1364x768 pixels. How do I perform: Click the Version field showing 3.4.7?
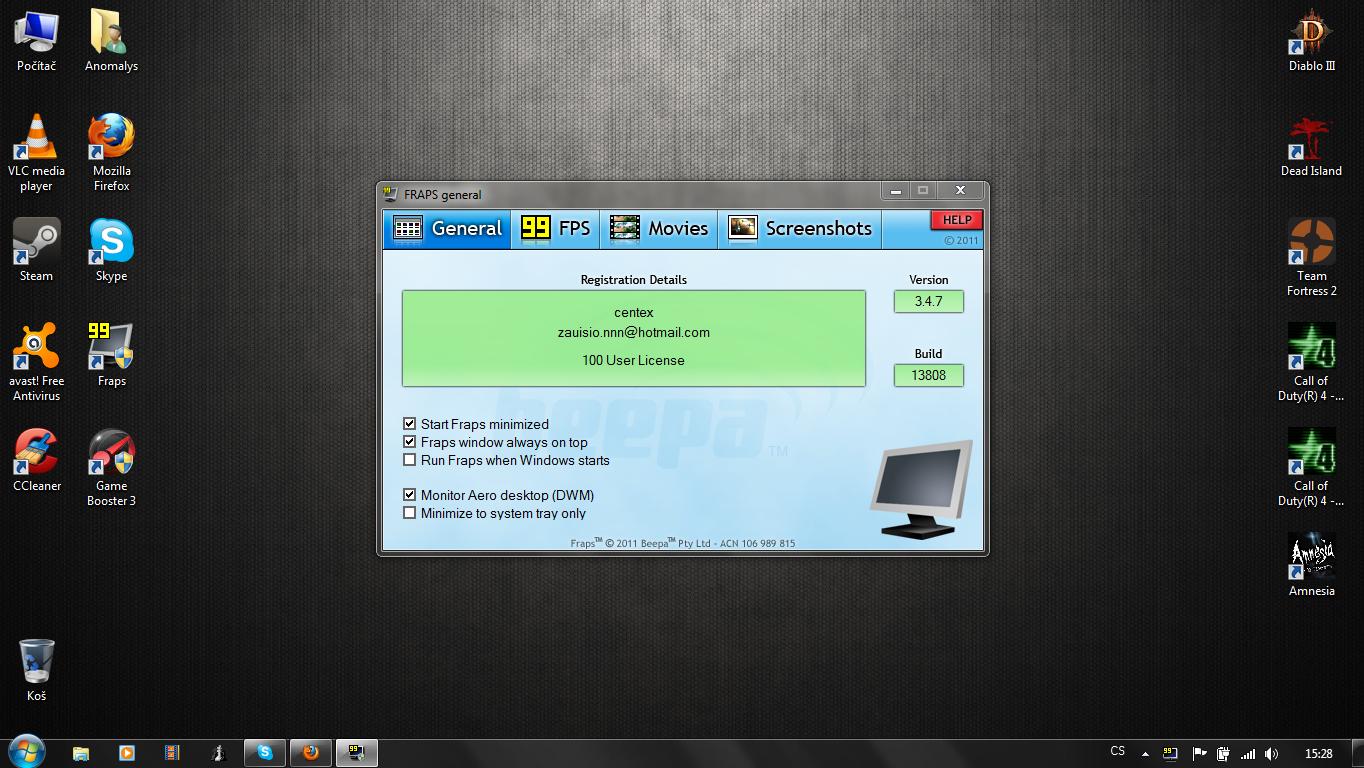click(929, 301)
